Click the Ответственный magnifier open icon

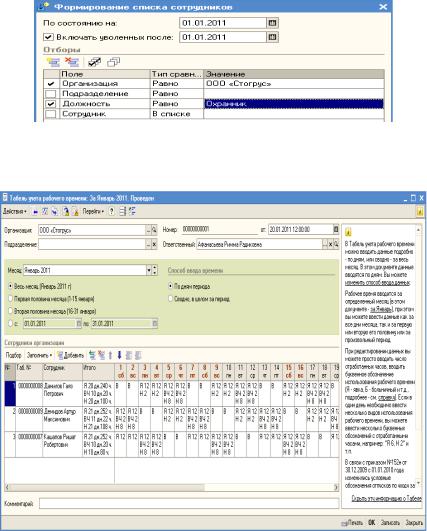[x=336, y=244]
